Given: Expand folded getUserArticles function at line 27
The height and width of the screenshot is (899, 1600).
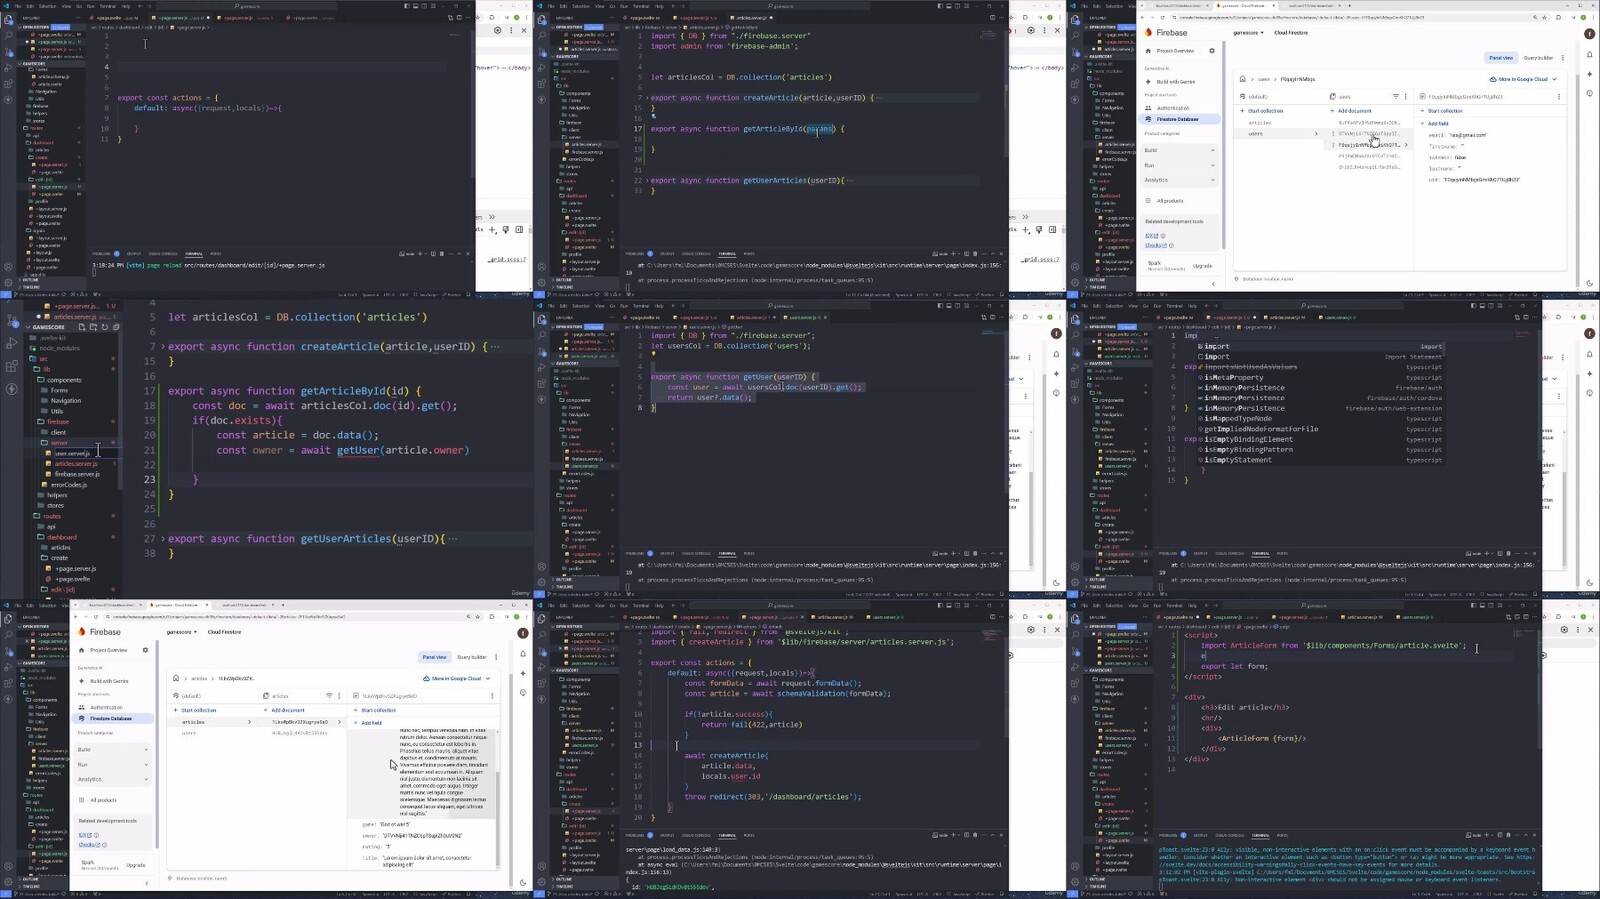Looking at the screenshot, I should coord(162,539).
